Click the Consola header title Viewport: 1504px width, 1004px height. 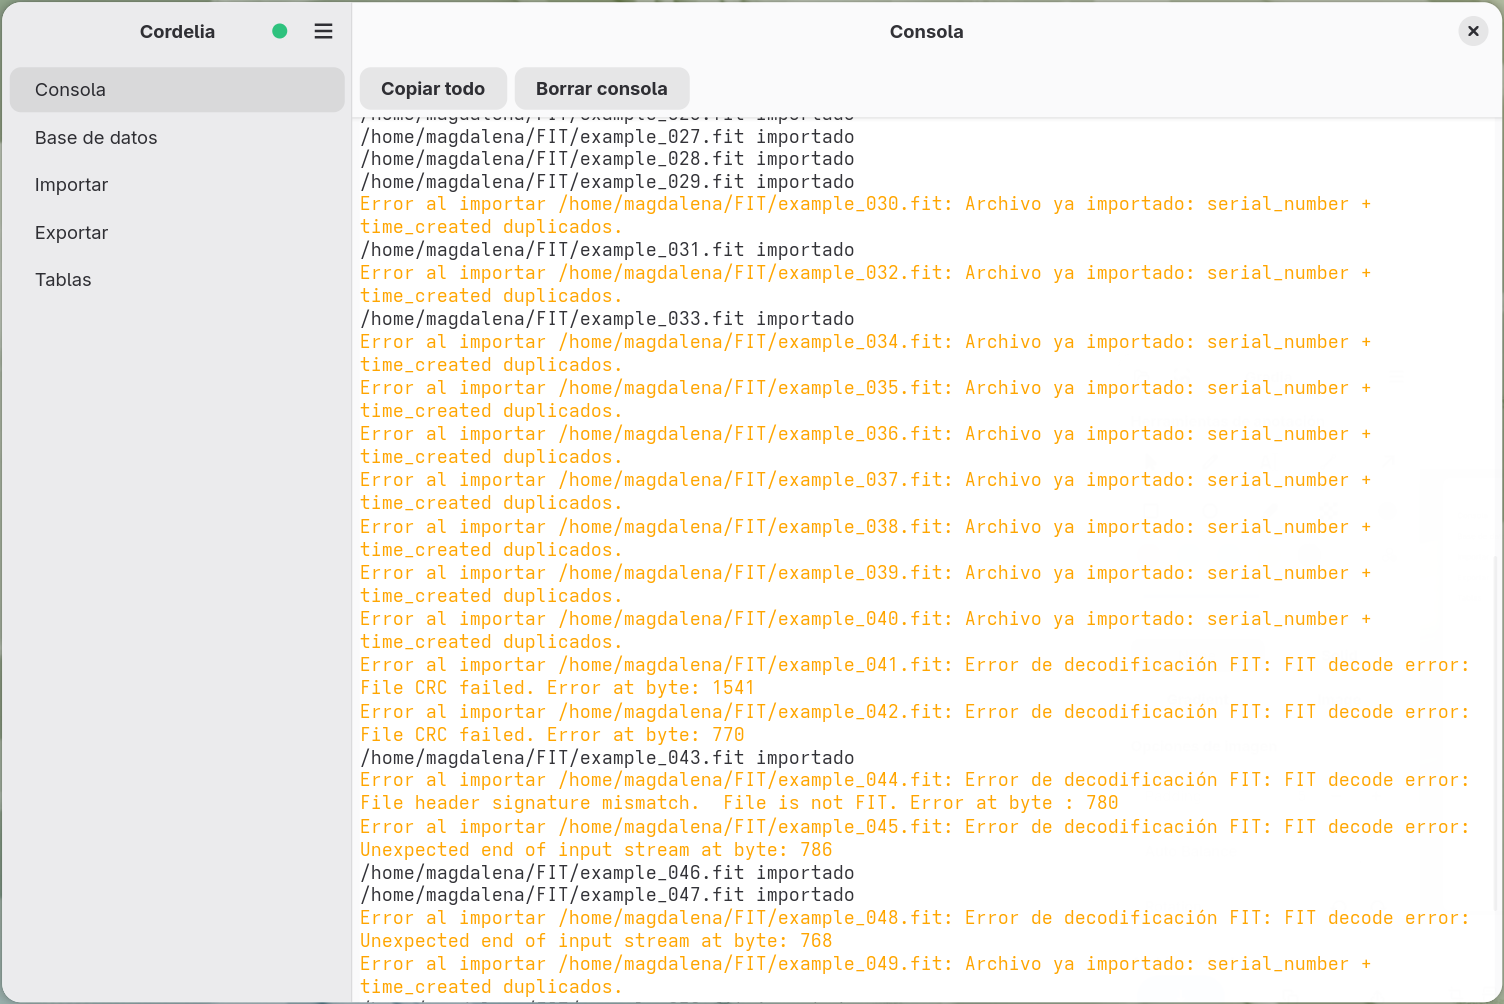coord(927,31)
